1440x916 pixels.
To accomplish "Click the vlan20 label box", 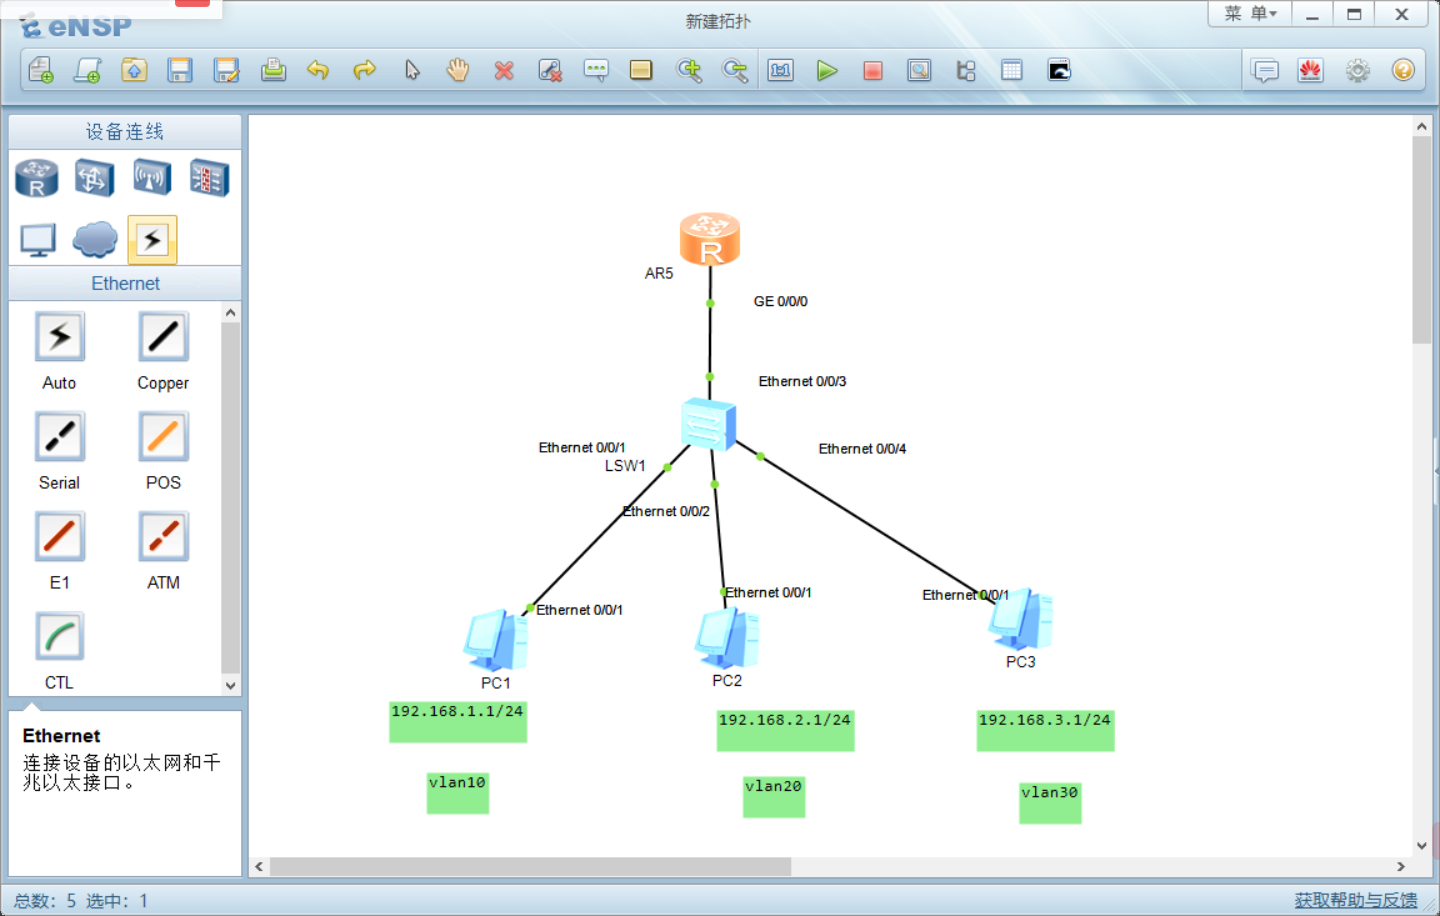I will (774, 797).
